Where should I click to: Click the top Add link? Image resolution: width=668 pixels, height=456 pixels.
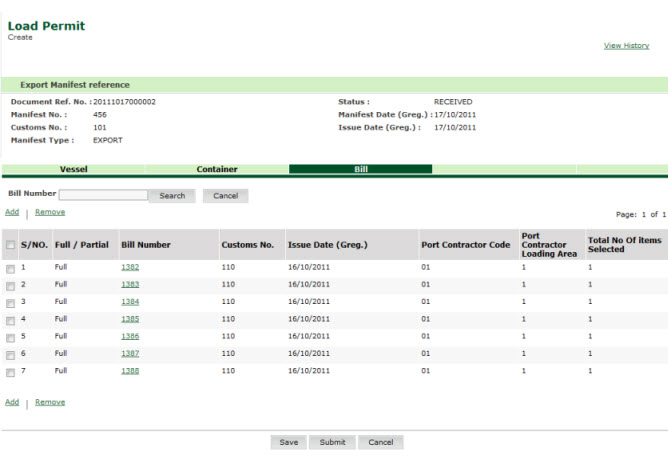(12, 212)
